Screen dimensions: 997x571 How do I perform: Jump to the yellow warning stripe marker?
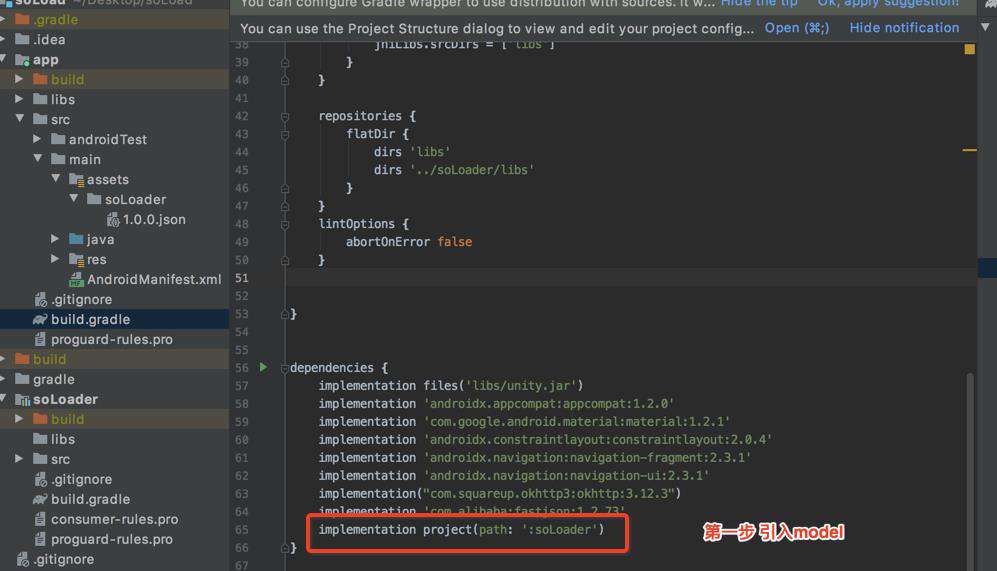pyautogui.click(x=970, y=150)
